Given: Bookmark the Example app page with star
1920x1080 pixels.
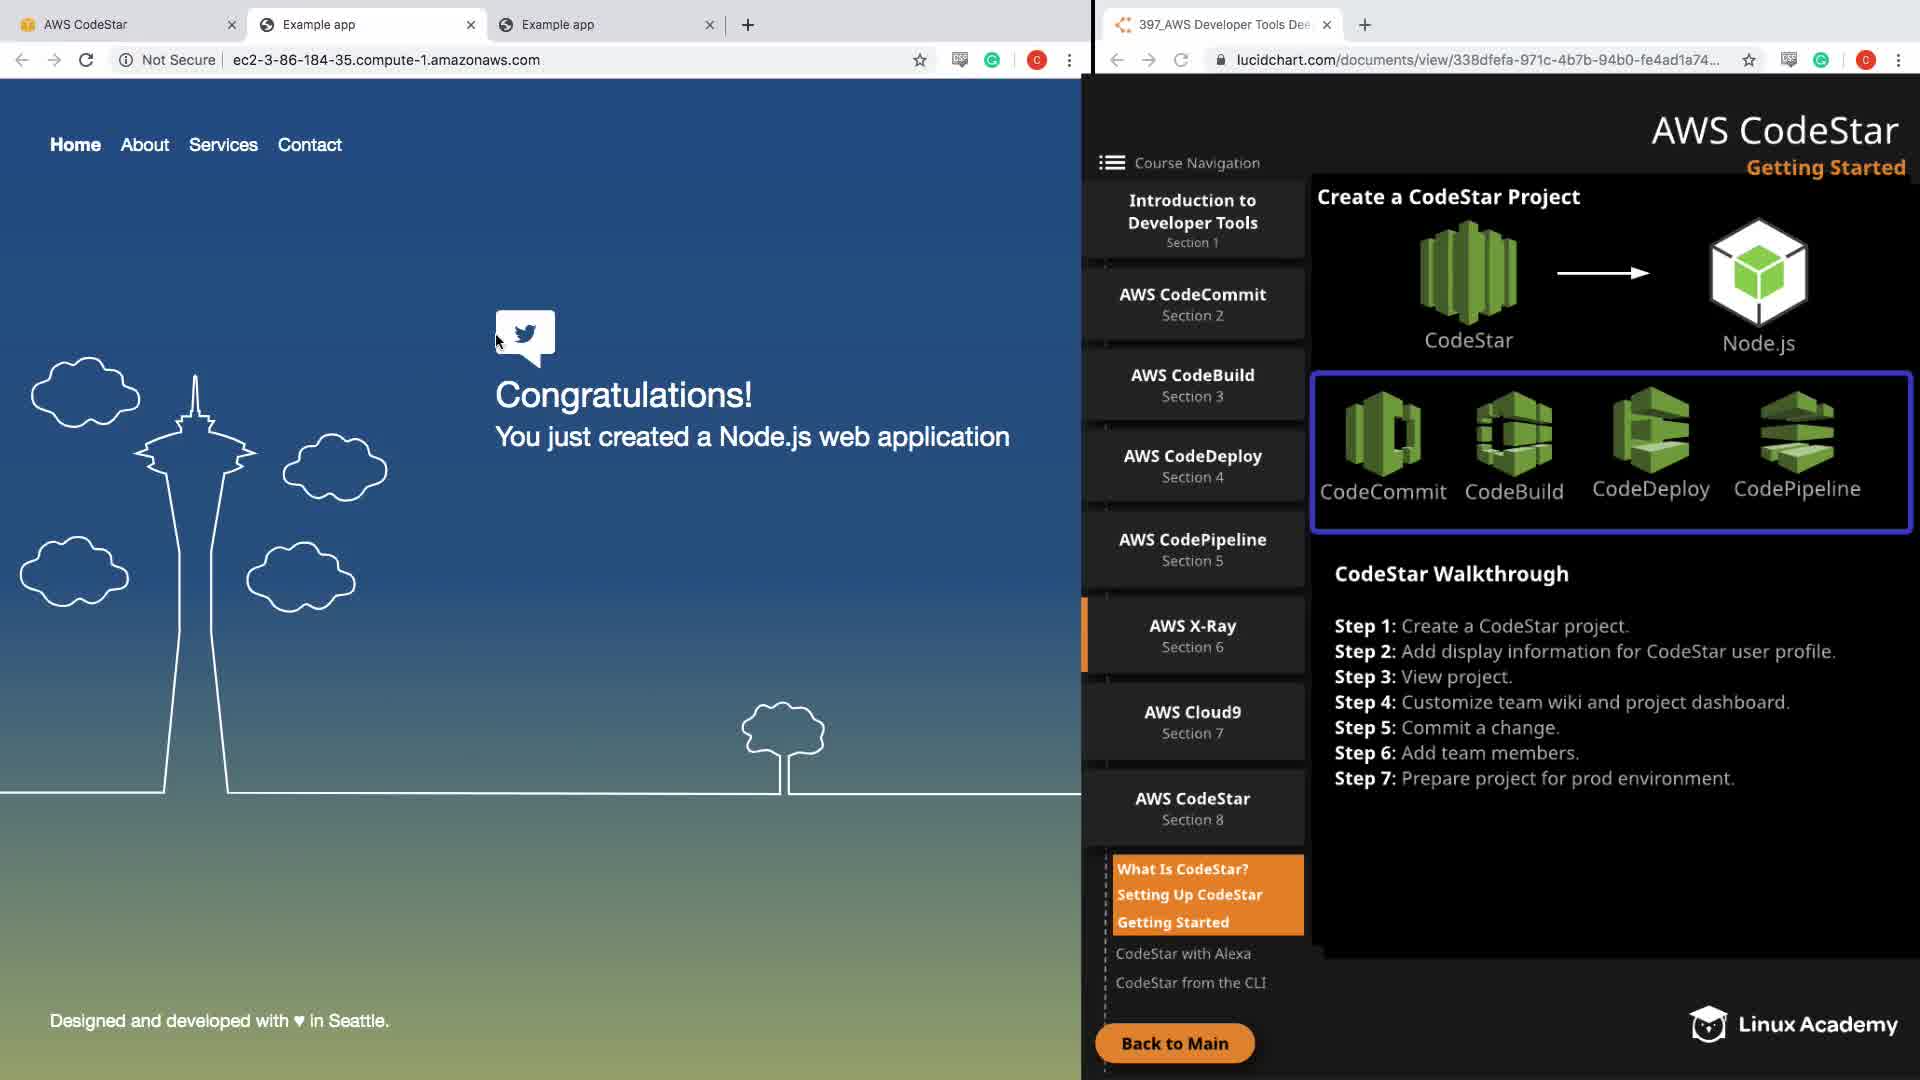Looking at the screenshot, I should pos(919,60).
